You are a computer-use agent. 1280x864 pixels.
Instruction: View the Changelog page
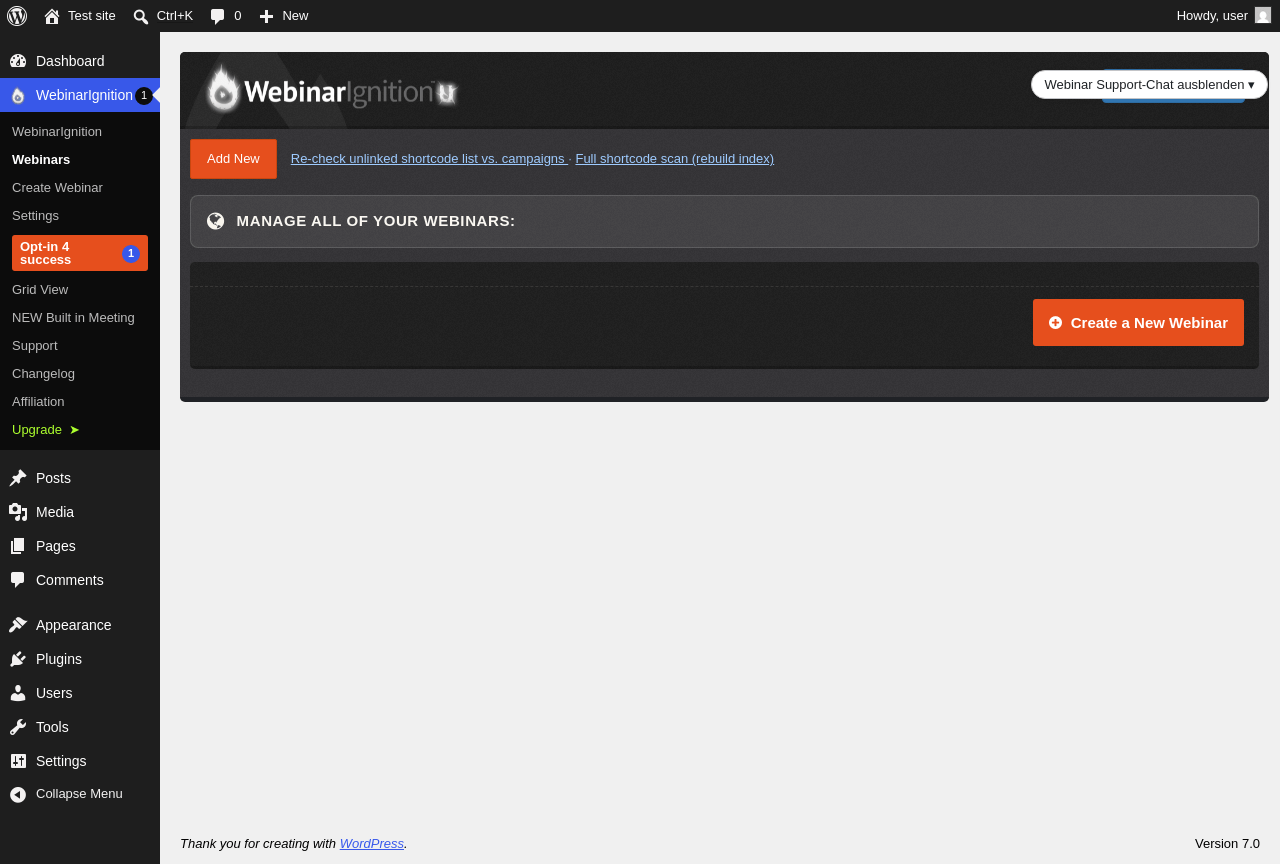(43, 373)
